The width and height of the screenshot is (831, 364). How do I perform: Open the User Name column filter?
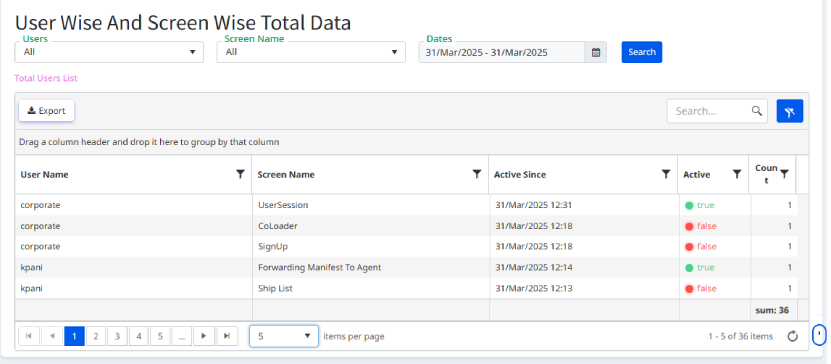240,174
